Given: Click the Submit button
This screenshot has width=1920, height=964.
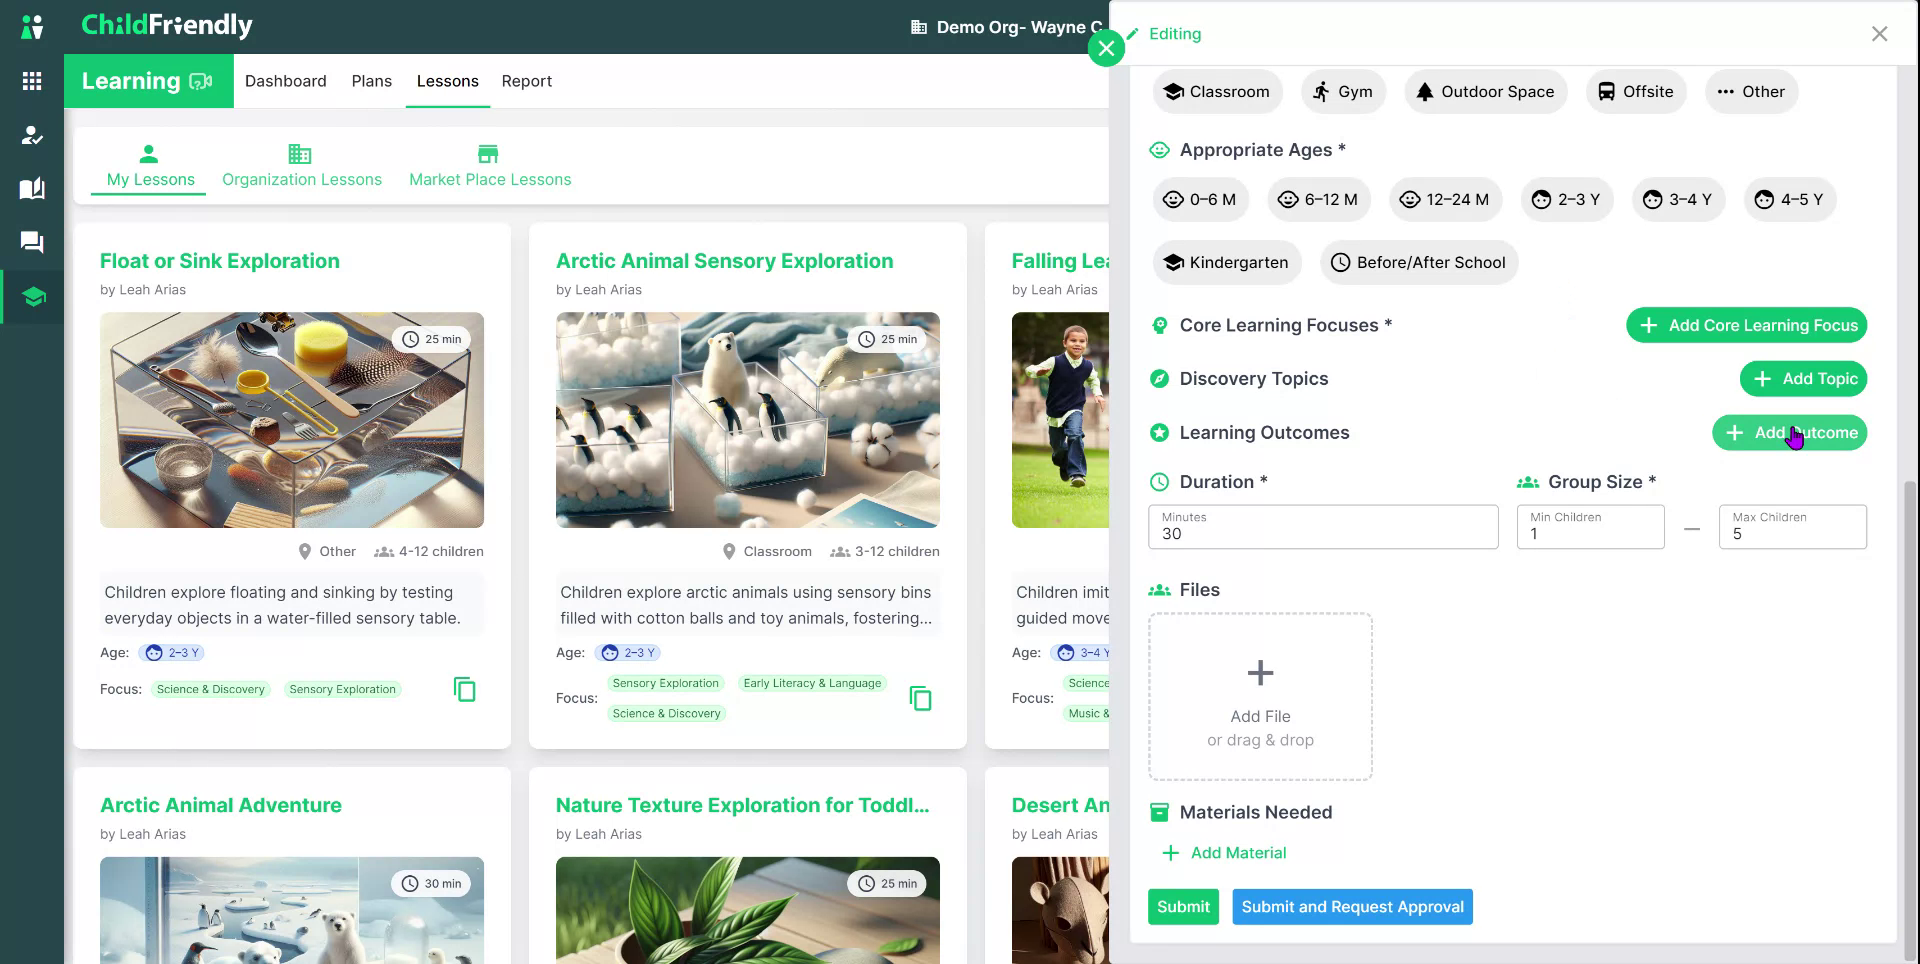Looking at the screenshot, I should tap(1183, 907).
